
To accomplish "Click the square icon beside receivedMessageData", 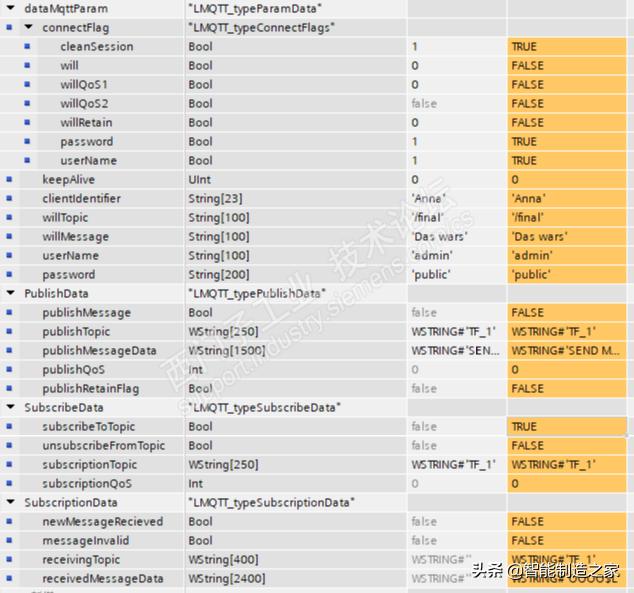I will coord(9,578).
